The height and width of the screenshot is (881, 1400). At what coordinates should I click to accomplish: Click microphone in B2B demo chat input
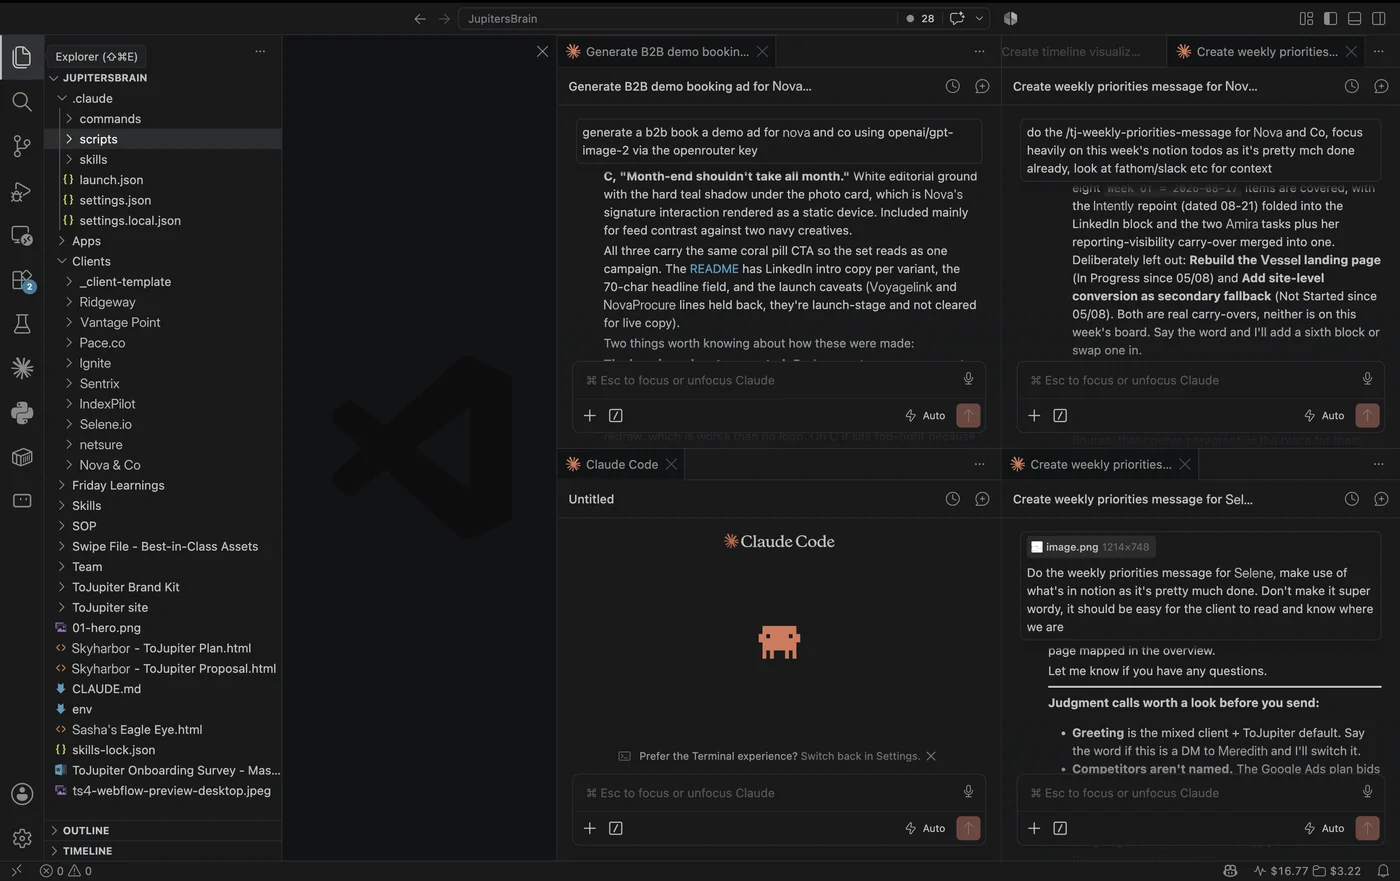pos(968,379)
